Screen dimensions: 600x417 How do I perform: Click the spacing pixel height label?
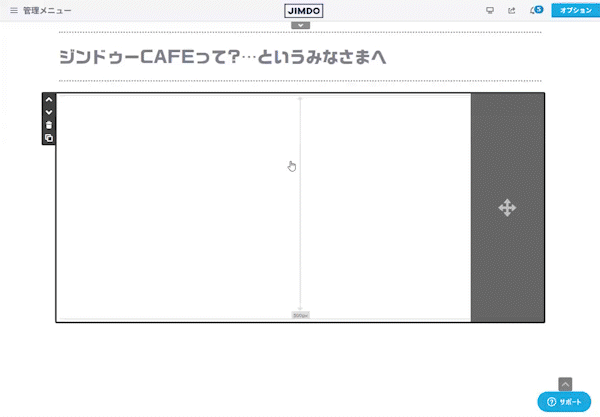[x=300, y=315]
